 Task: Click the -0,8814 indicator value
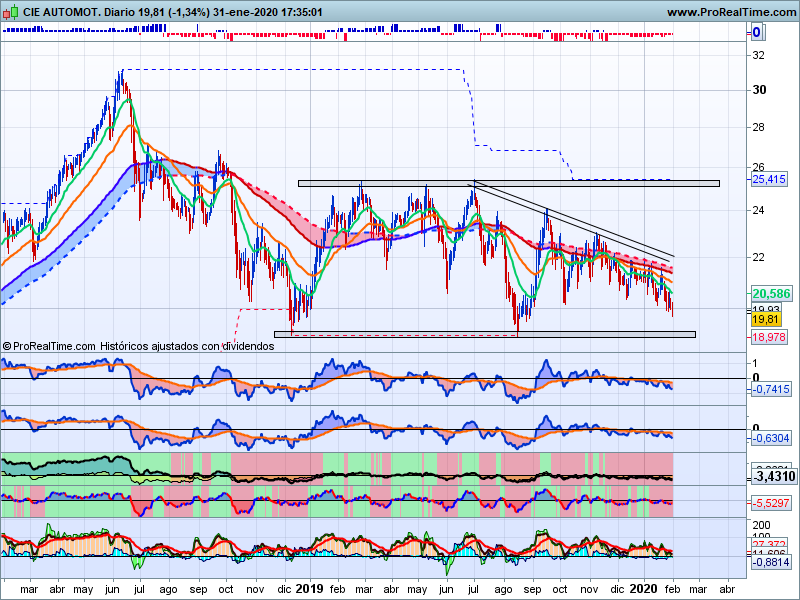(x=771, y=562)
